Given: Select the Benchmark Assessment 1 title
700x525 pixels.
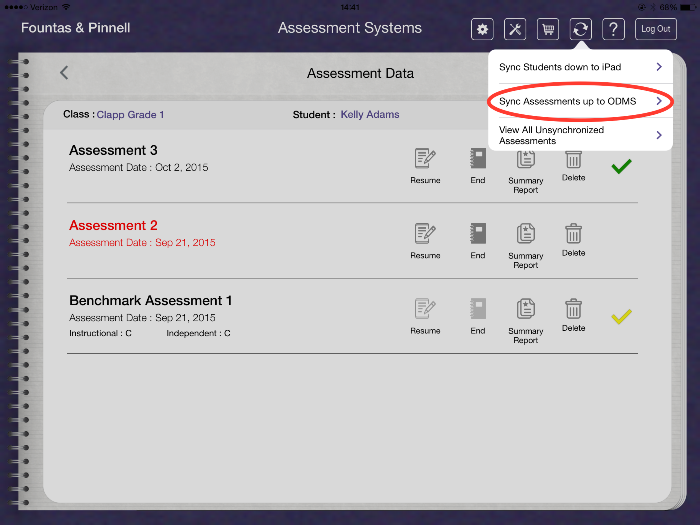Looking at the screenshot, I should (x=151, y=300).
